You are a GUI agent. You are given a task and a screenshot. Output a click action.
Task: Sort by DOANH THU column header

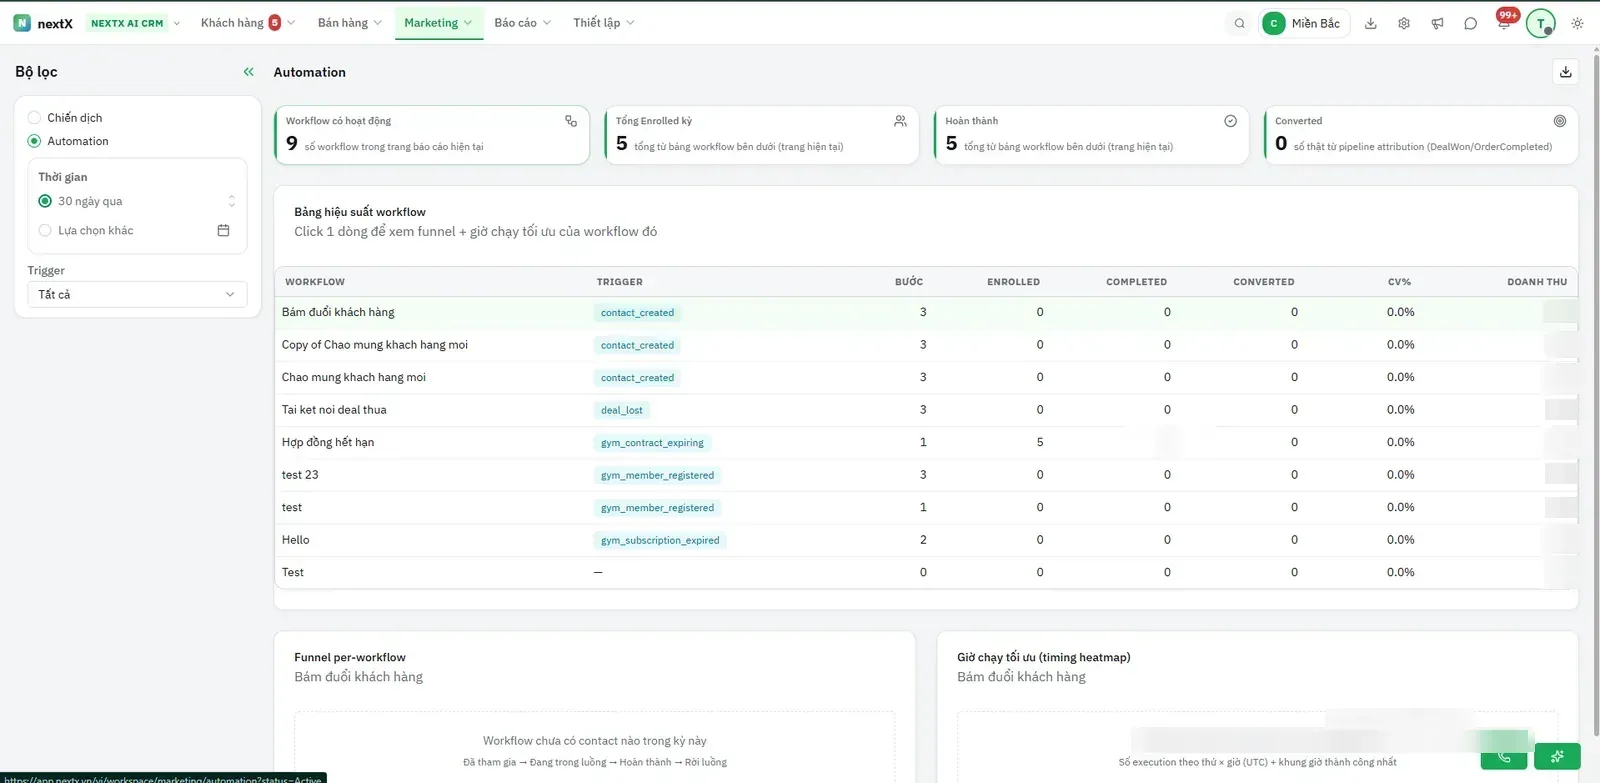1537,282
